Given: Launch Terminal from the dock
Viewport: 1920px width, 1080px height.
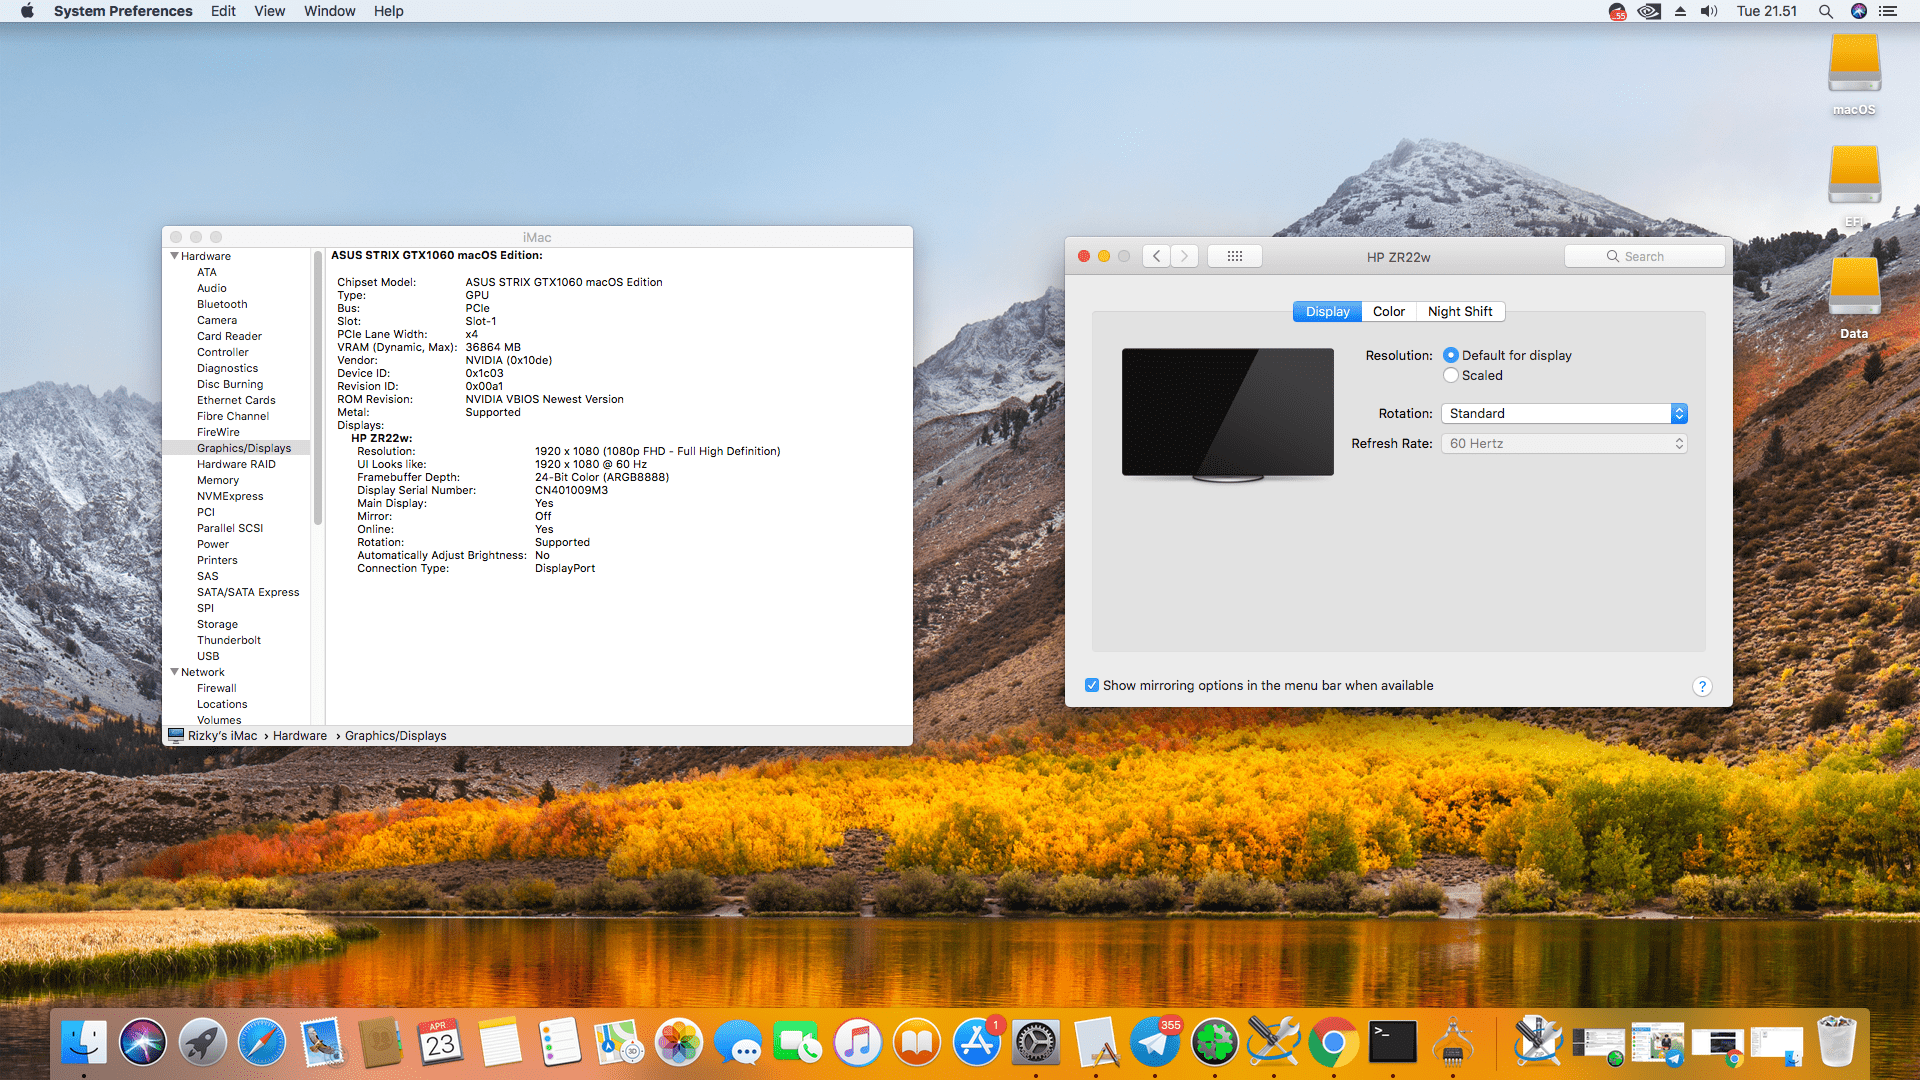Looking at the screenshot, I should 1393,1043.
